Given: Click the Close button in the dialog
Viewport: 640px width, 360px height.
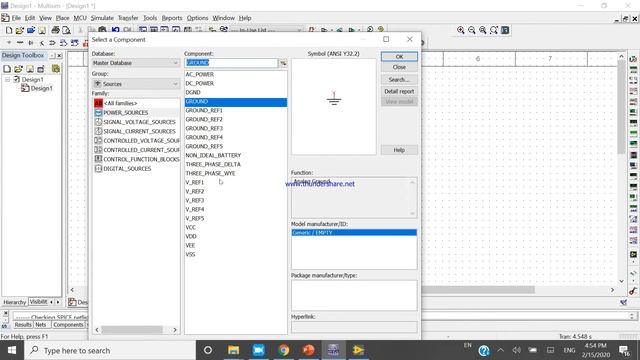Looking at the screenshot, I should tap(399, 67).
